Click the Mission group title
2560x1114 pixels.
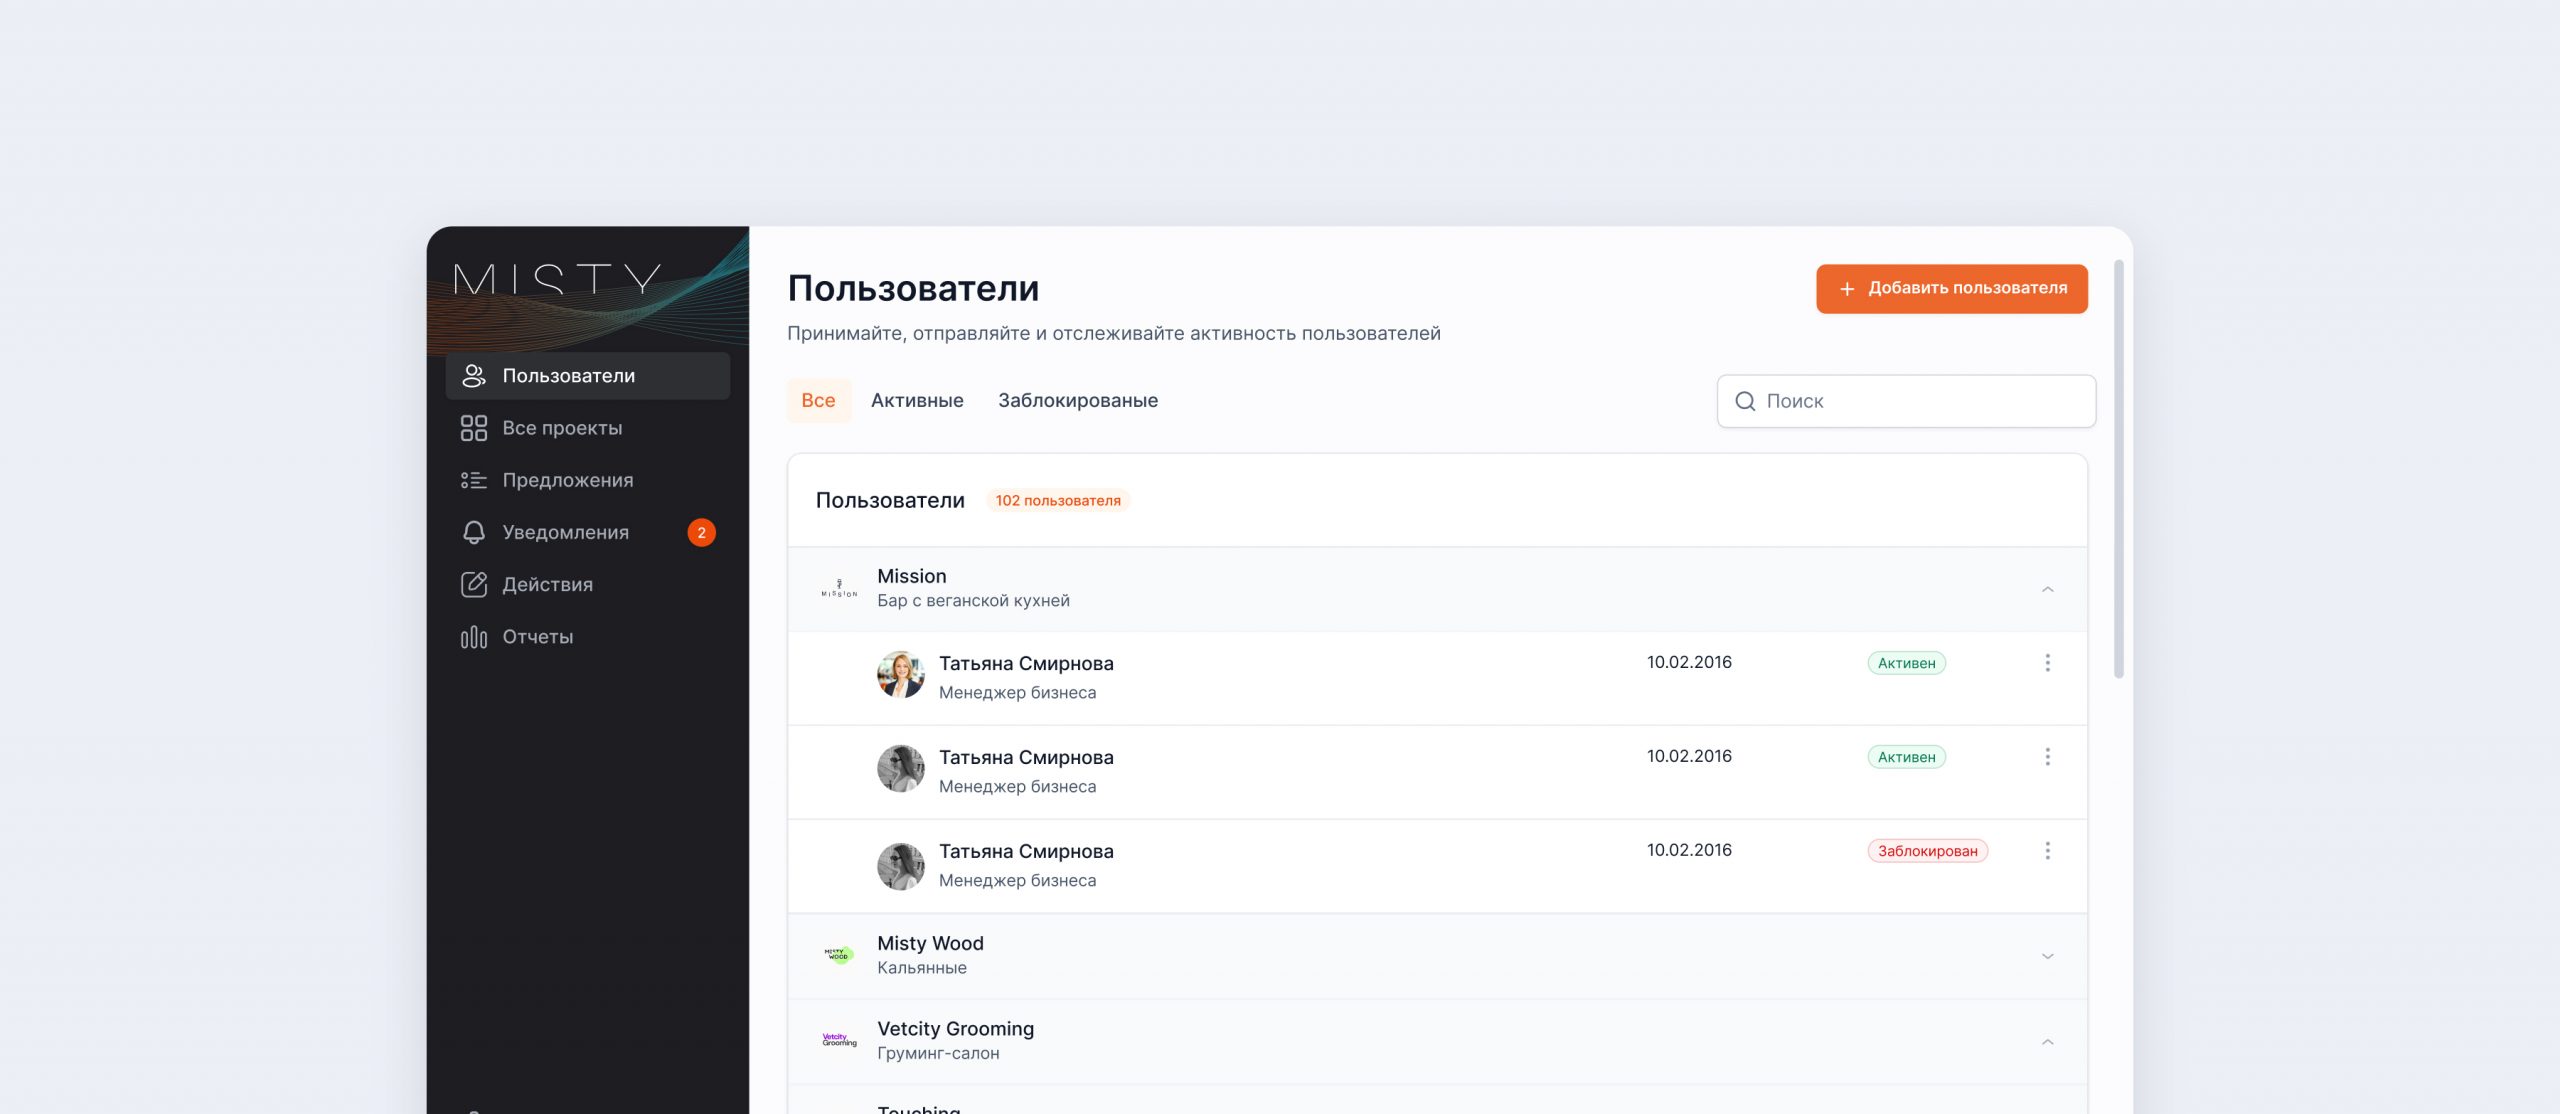pos(911,576)
